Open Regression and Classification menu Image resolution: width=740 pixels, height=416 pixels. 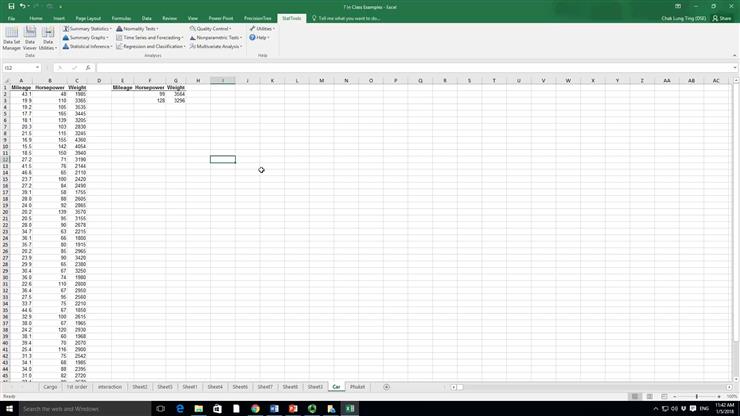tap(151, 47)
